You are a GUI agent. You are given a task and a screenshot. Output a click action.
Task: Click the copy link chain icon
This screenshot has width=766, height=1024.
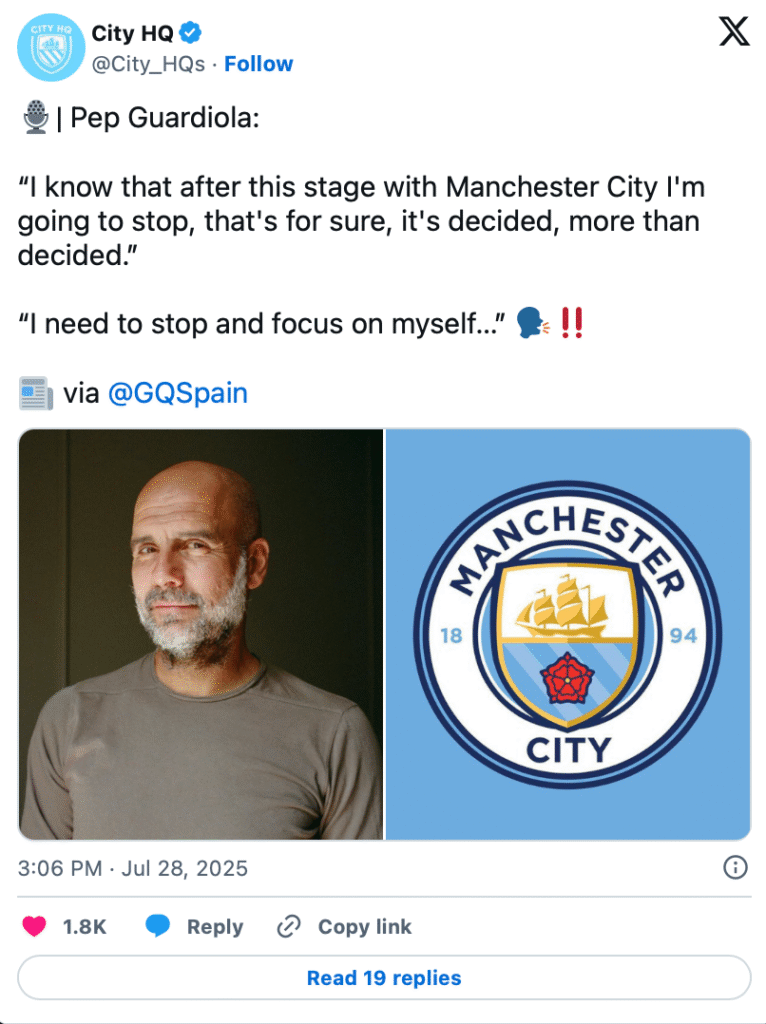(289, 926)
